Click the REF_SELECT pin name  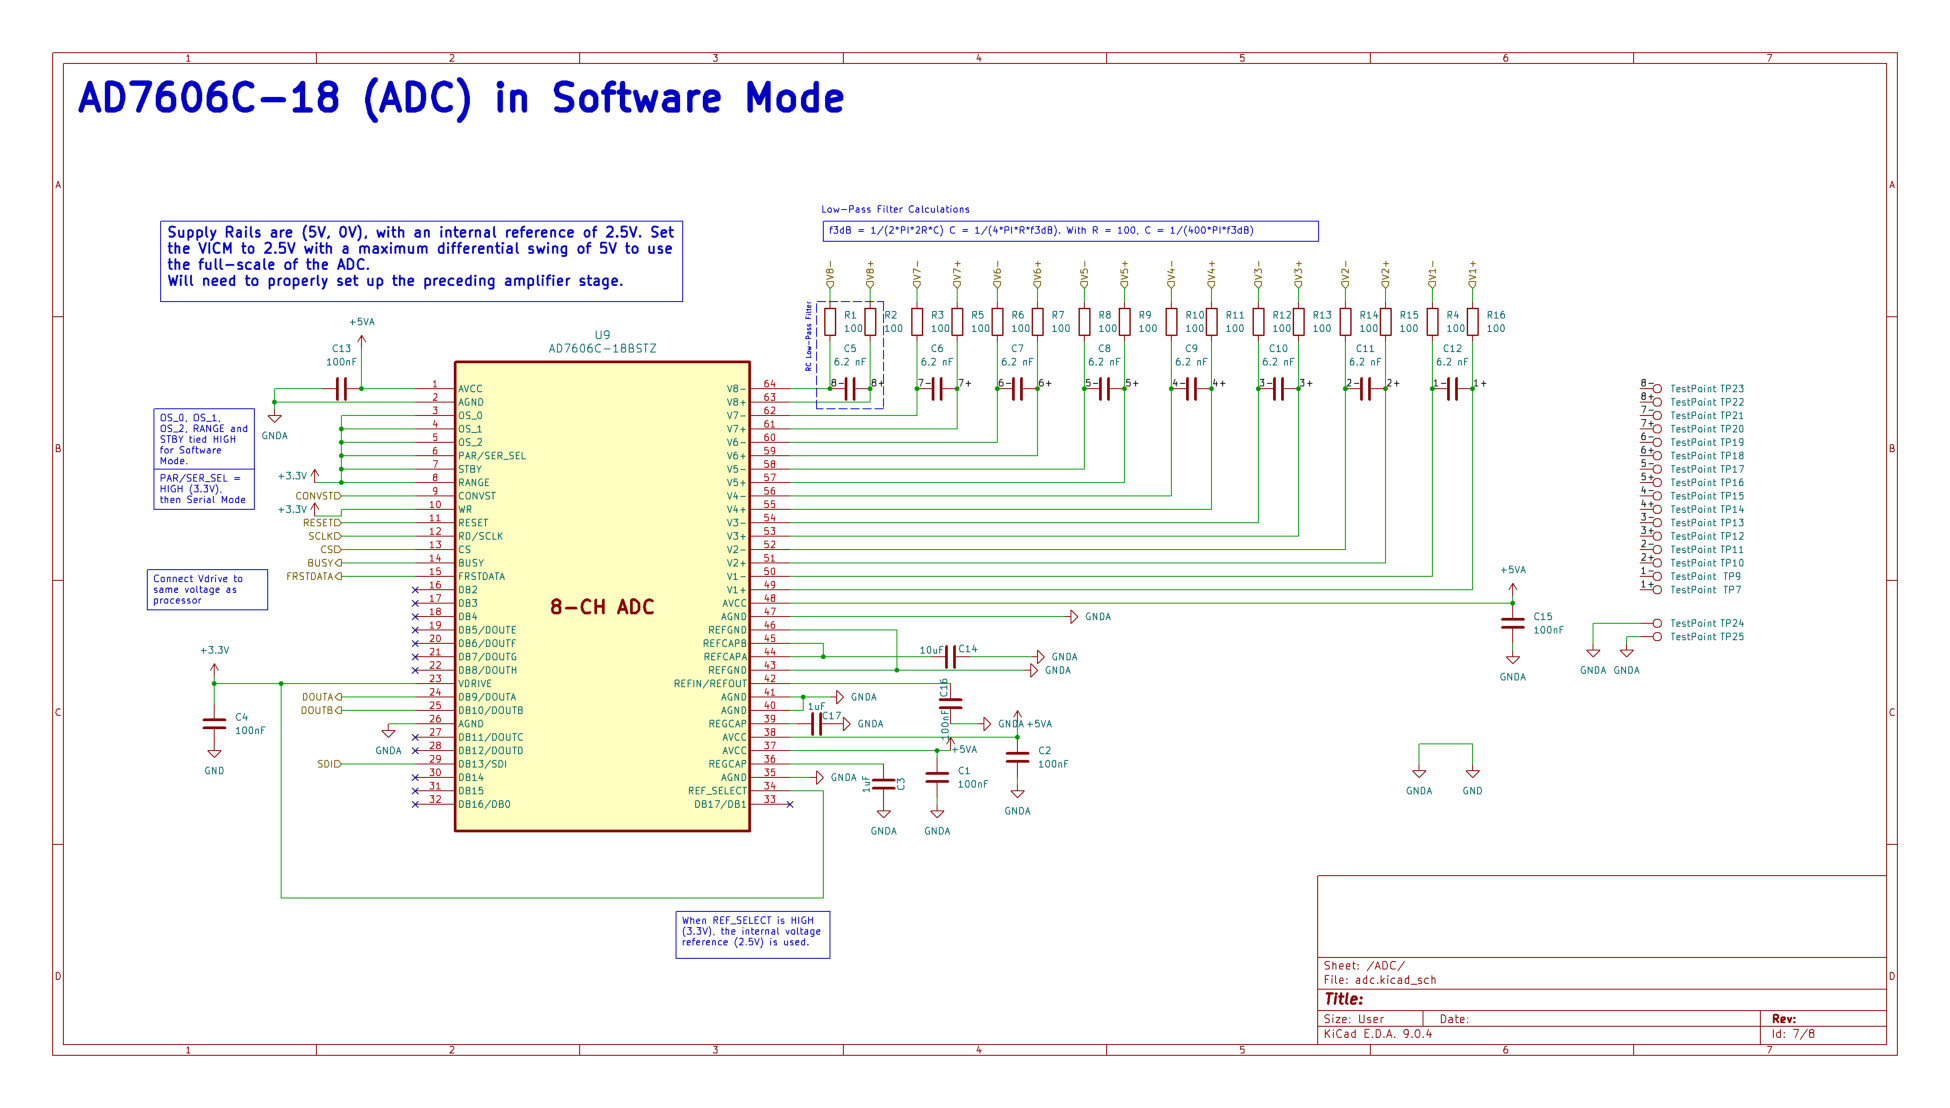[717, 791]
